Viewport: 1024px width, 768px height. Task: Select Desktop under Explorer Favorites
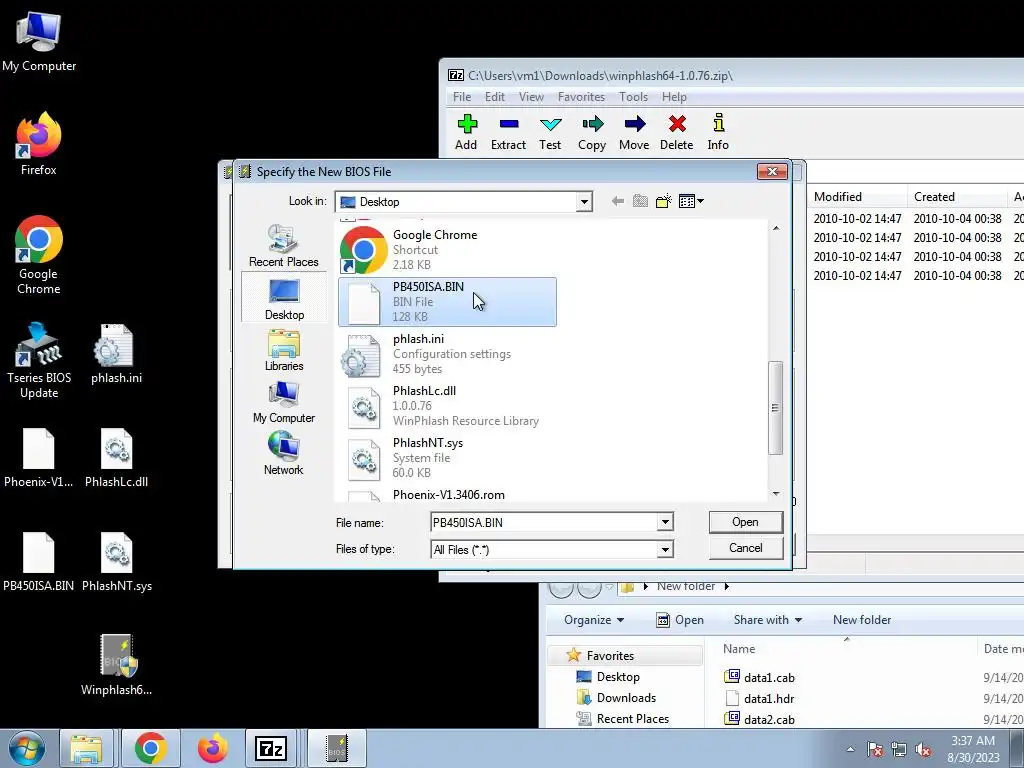click(x=618, y=677)
